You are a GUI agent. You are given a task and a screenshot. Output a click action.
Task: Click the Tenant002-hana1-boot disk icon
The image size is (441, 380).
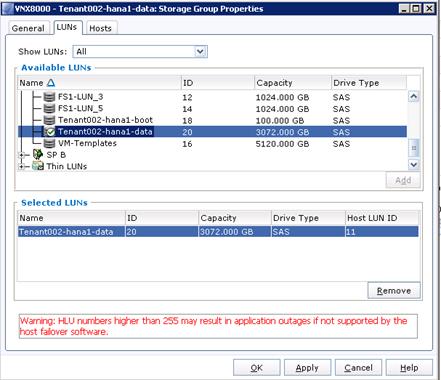click(x=49, y=120)
